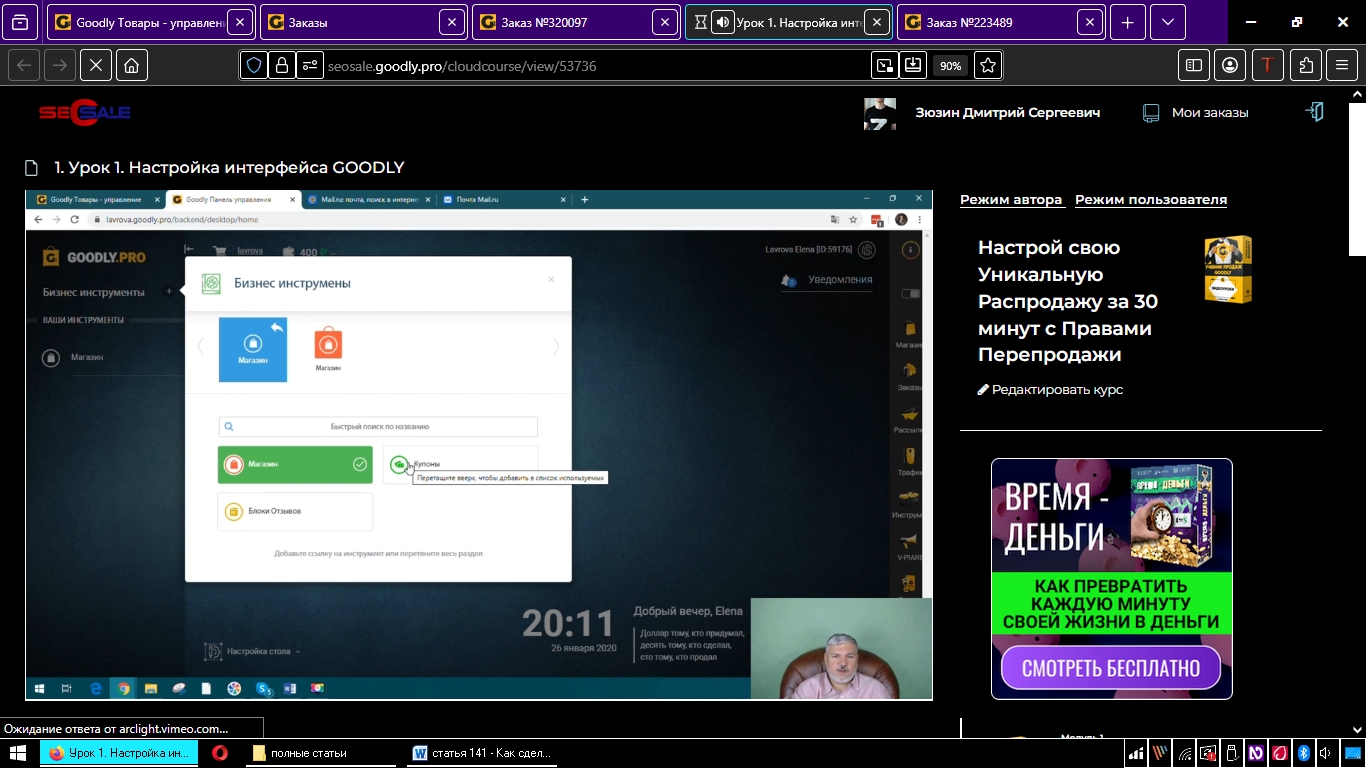
Task: Expand the list of all tabs
Action: click(x=1167, y=23)
